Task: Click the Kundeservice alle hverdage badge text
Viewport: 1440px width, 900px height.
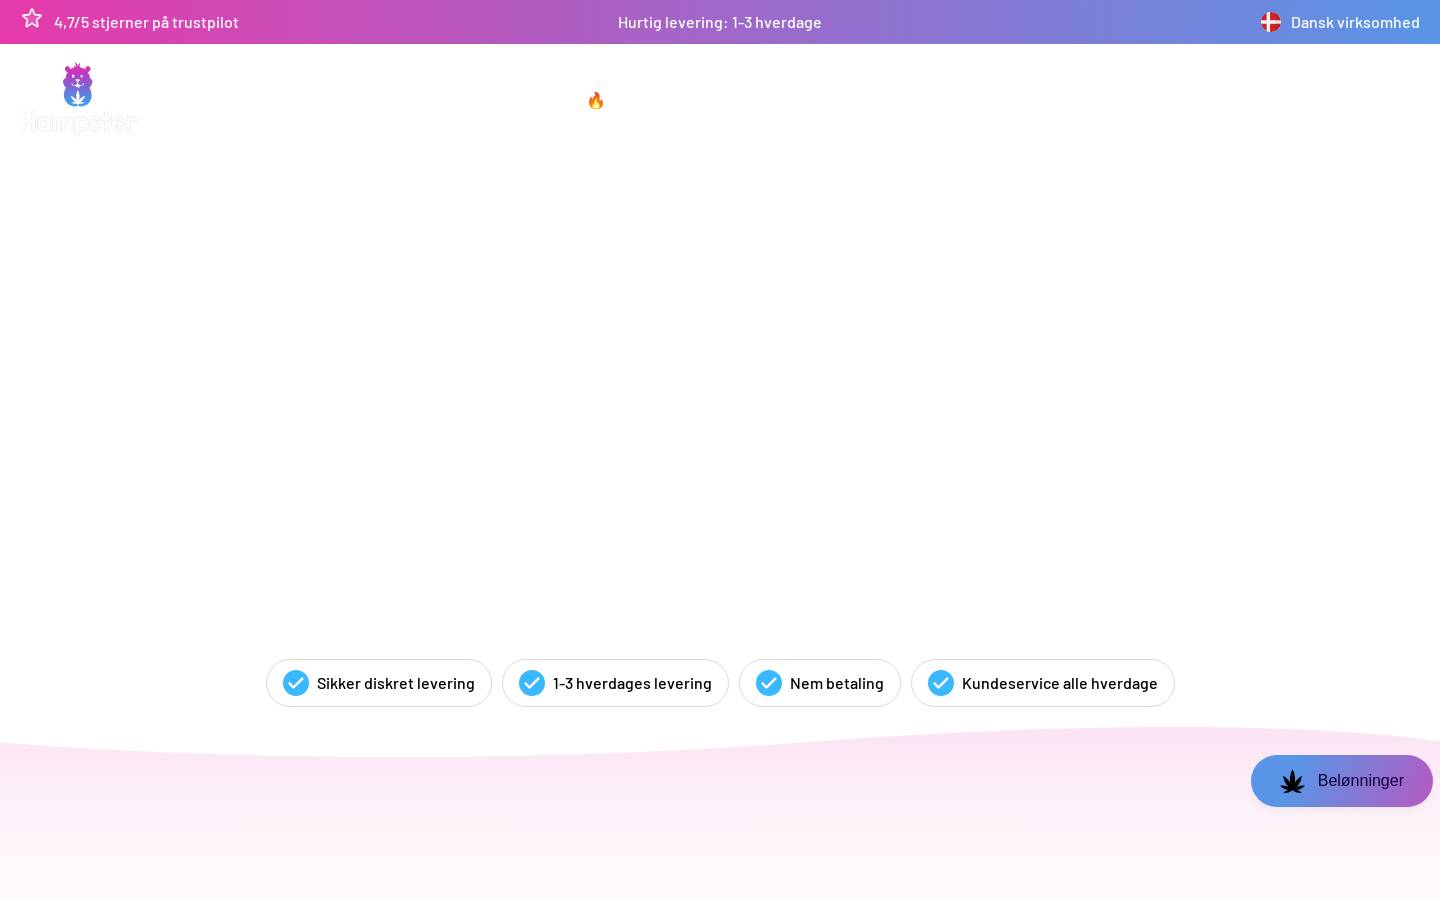Action: click(x=1059, y=683)
